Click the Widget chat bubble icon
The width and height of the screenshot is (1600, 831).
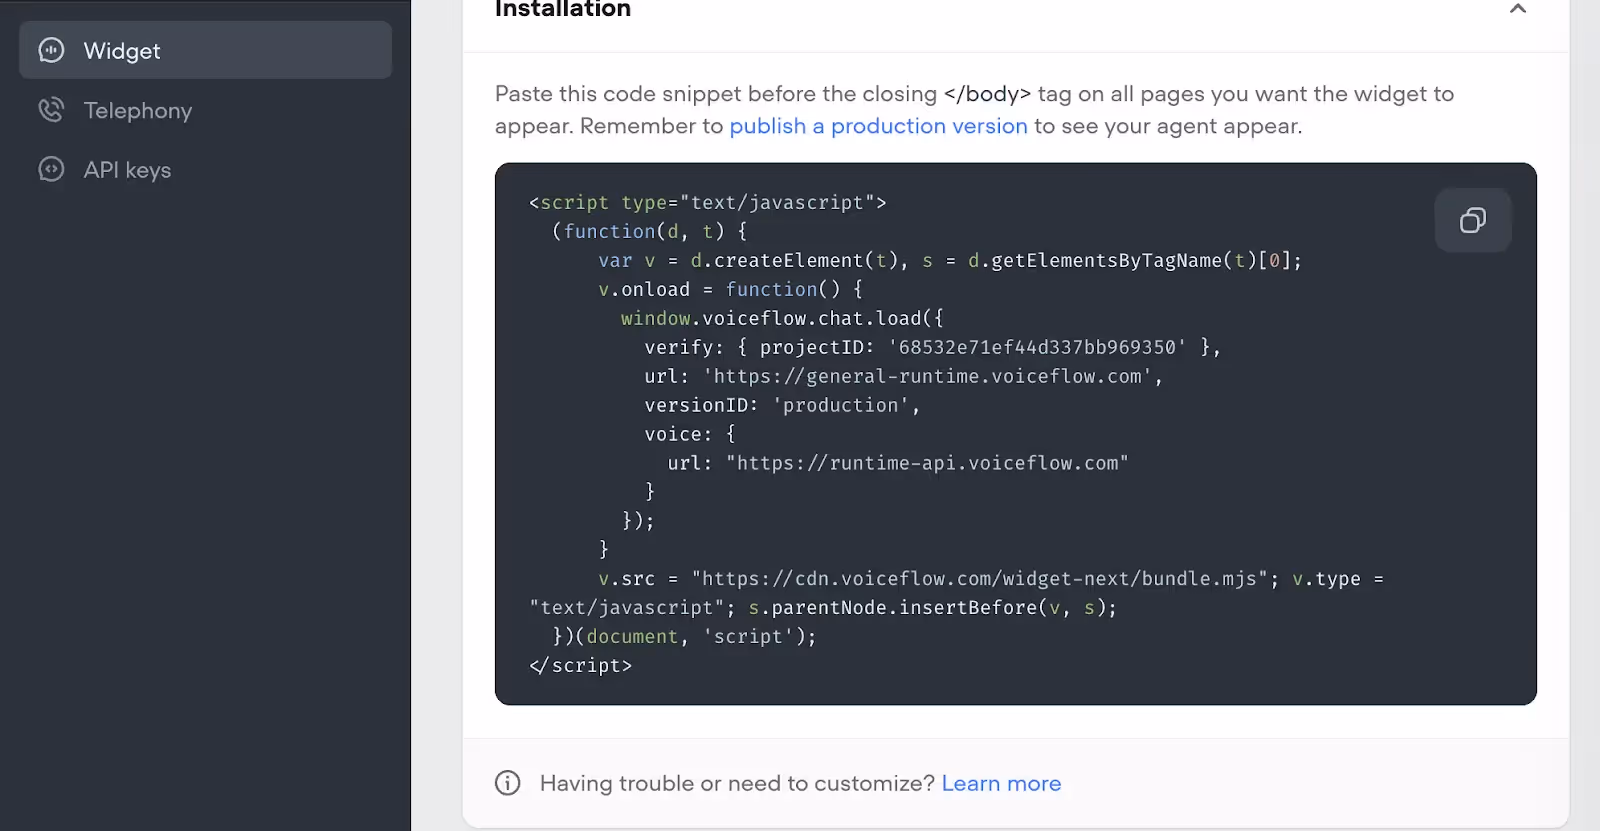click(51, 50)
